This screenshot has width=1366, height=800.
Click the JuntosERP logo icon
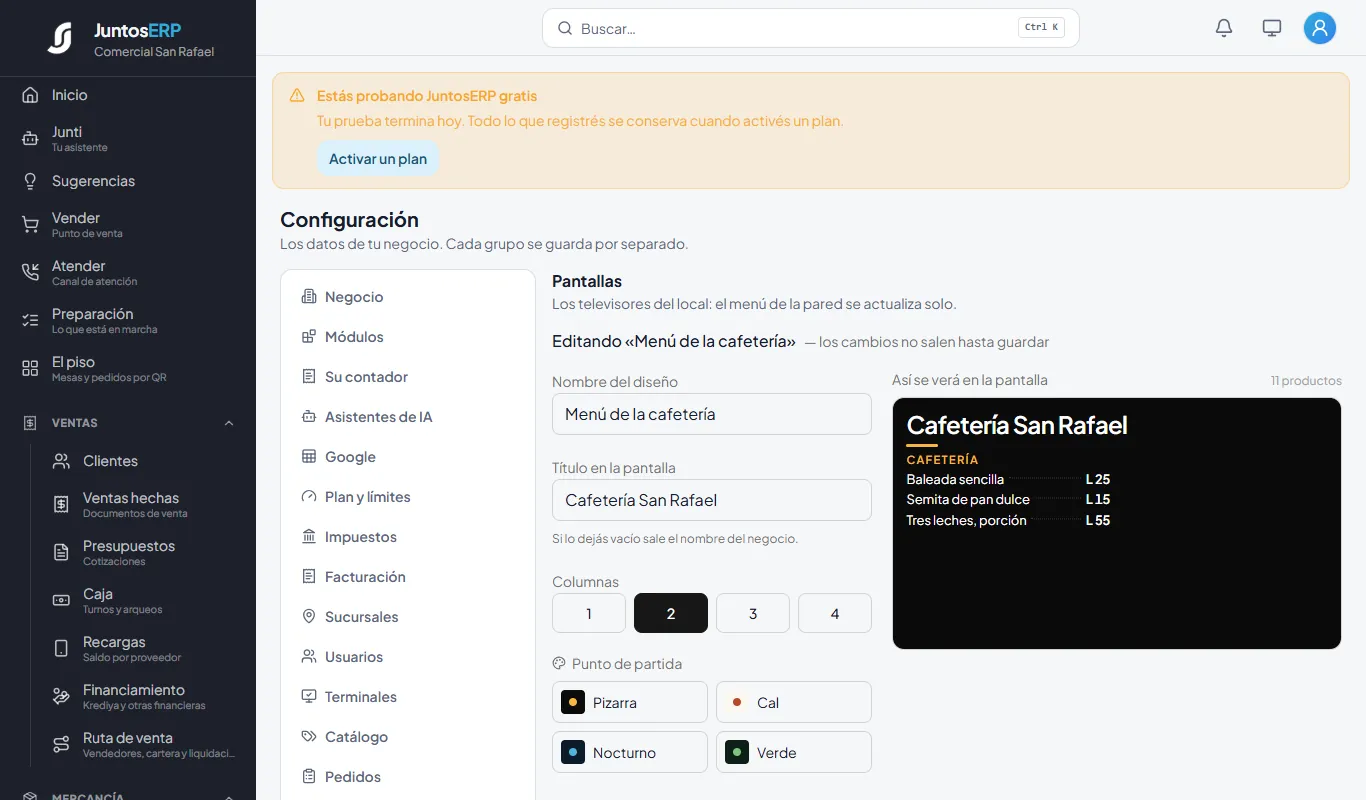point(60,38)
